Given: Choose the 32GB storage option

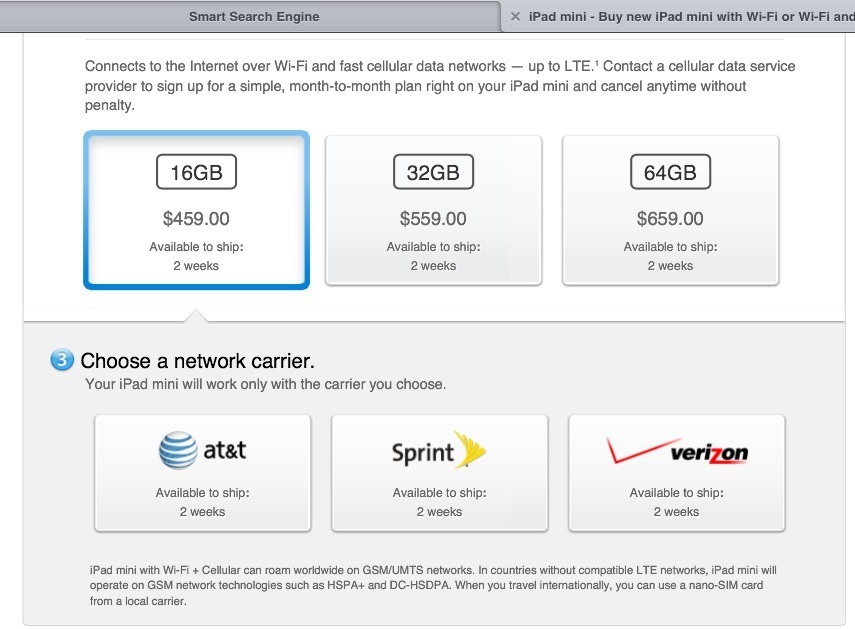Looking at the screenshot, I should 433,210.
